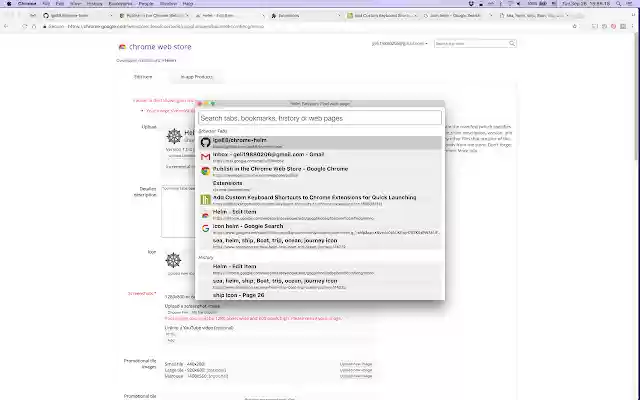Click the Add button under YouTube video

[171, 340]
